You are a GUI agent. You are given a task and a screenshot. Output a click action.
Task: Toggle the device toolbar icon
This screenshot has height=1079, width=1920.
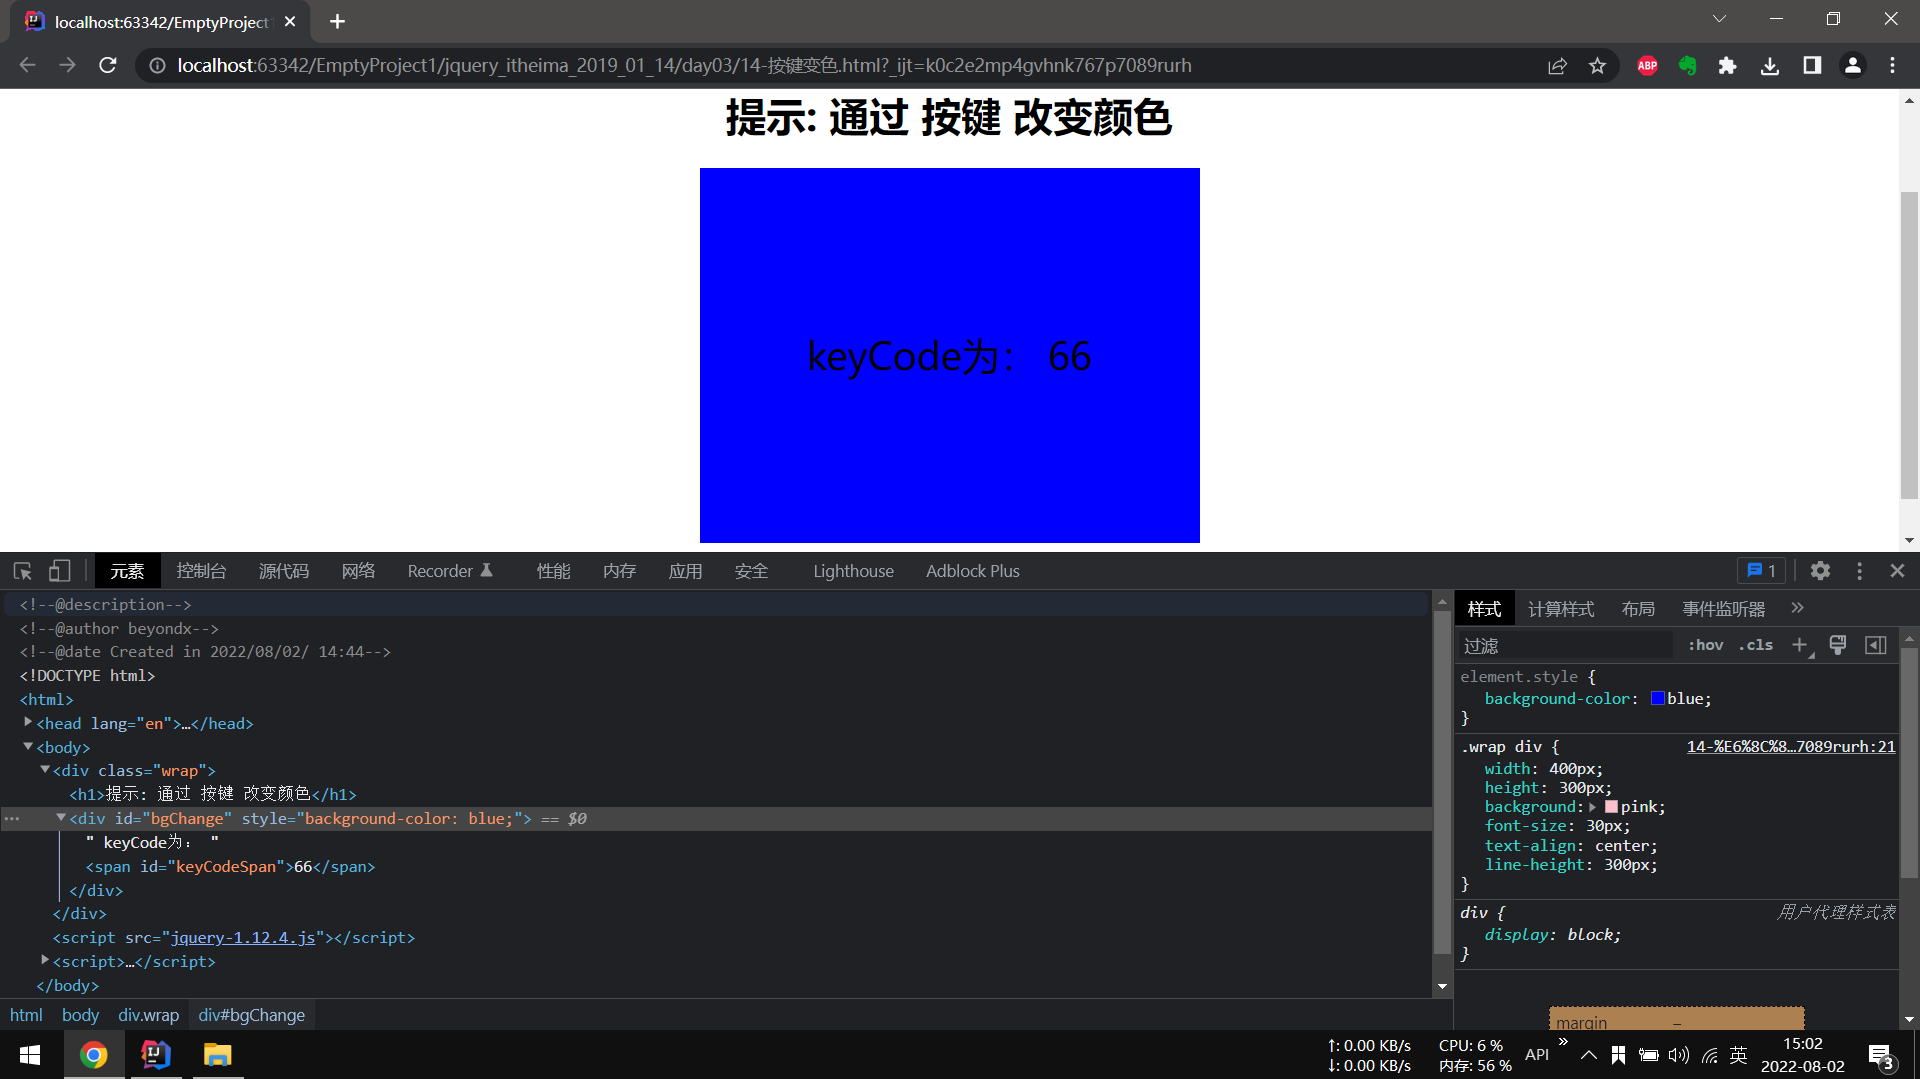pos(60,571)
